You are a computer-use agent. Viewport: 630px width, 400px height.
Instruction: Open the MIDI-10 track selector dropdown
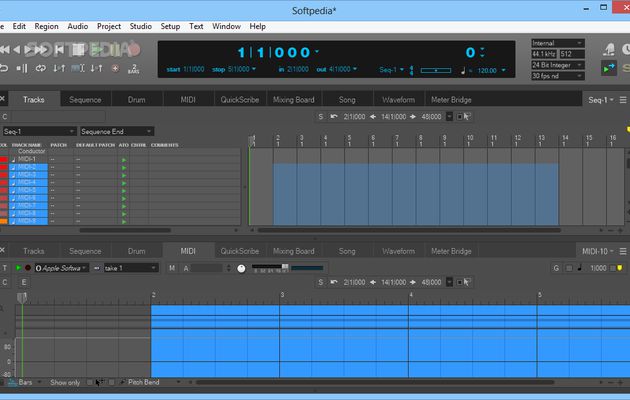(x=597, y=251)
